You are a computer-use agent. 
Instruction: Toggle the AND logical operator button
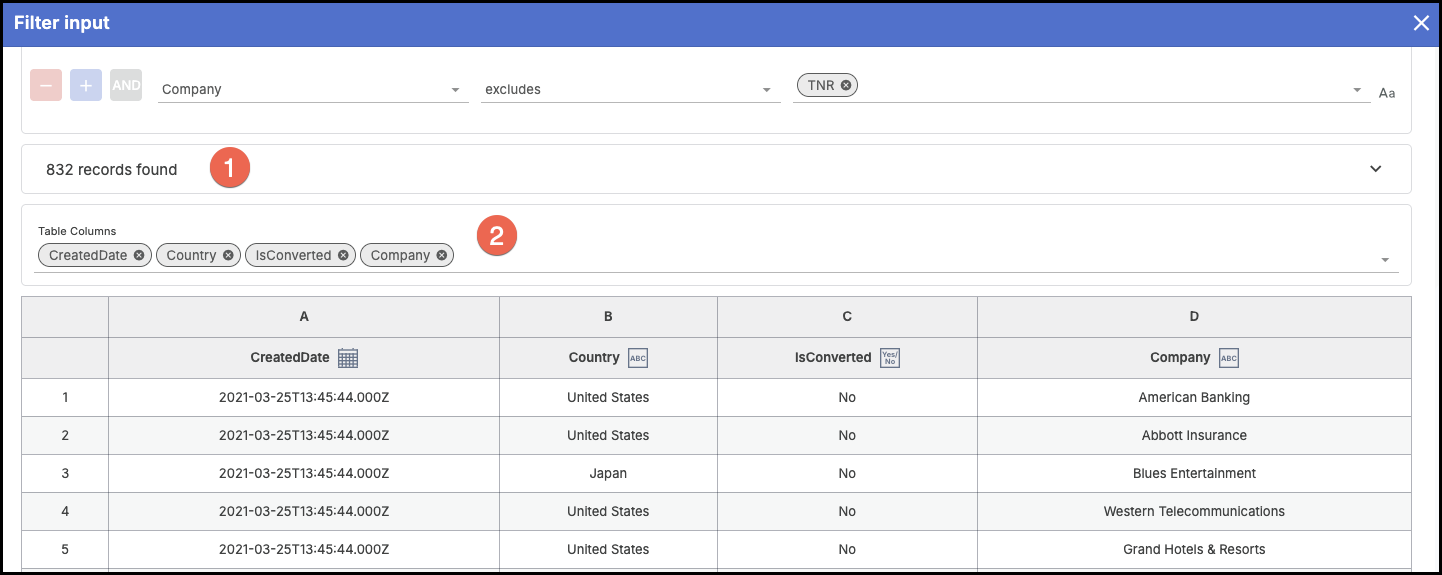click(126, 85)
